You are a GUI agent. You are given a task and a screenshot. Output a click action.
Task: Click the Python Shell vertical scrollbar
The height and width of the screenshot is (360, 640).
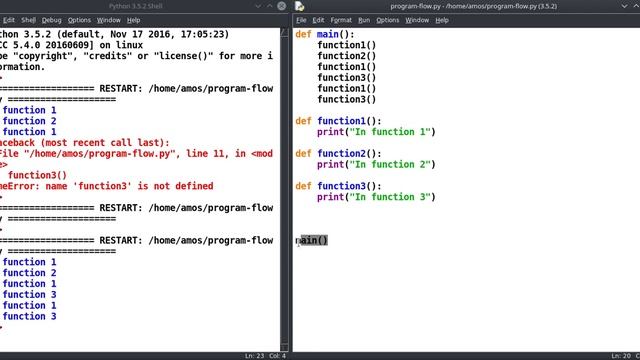tap(284, 190)
